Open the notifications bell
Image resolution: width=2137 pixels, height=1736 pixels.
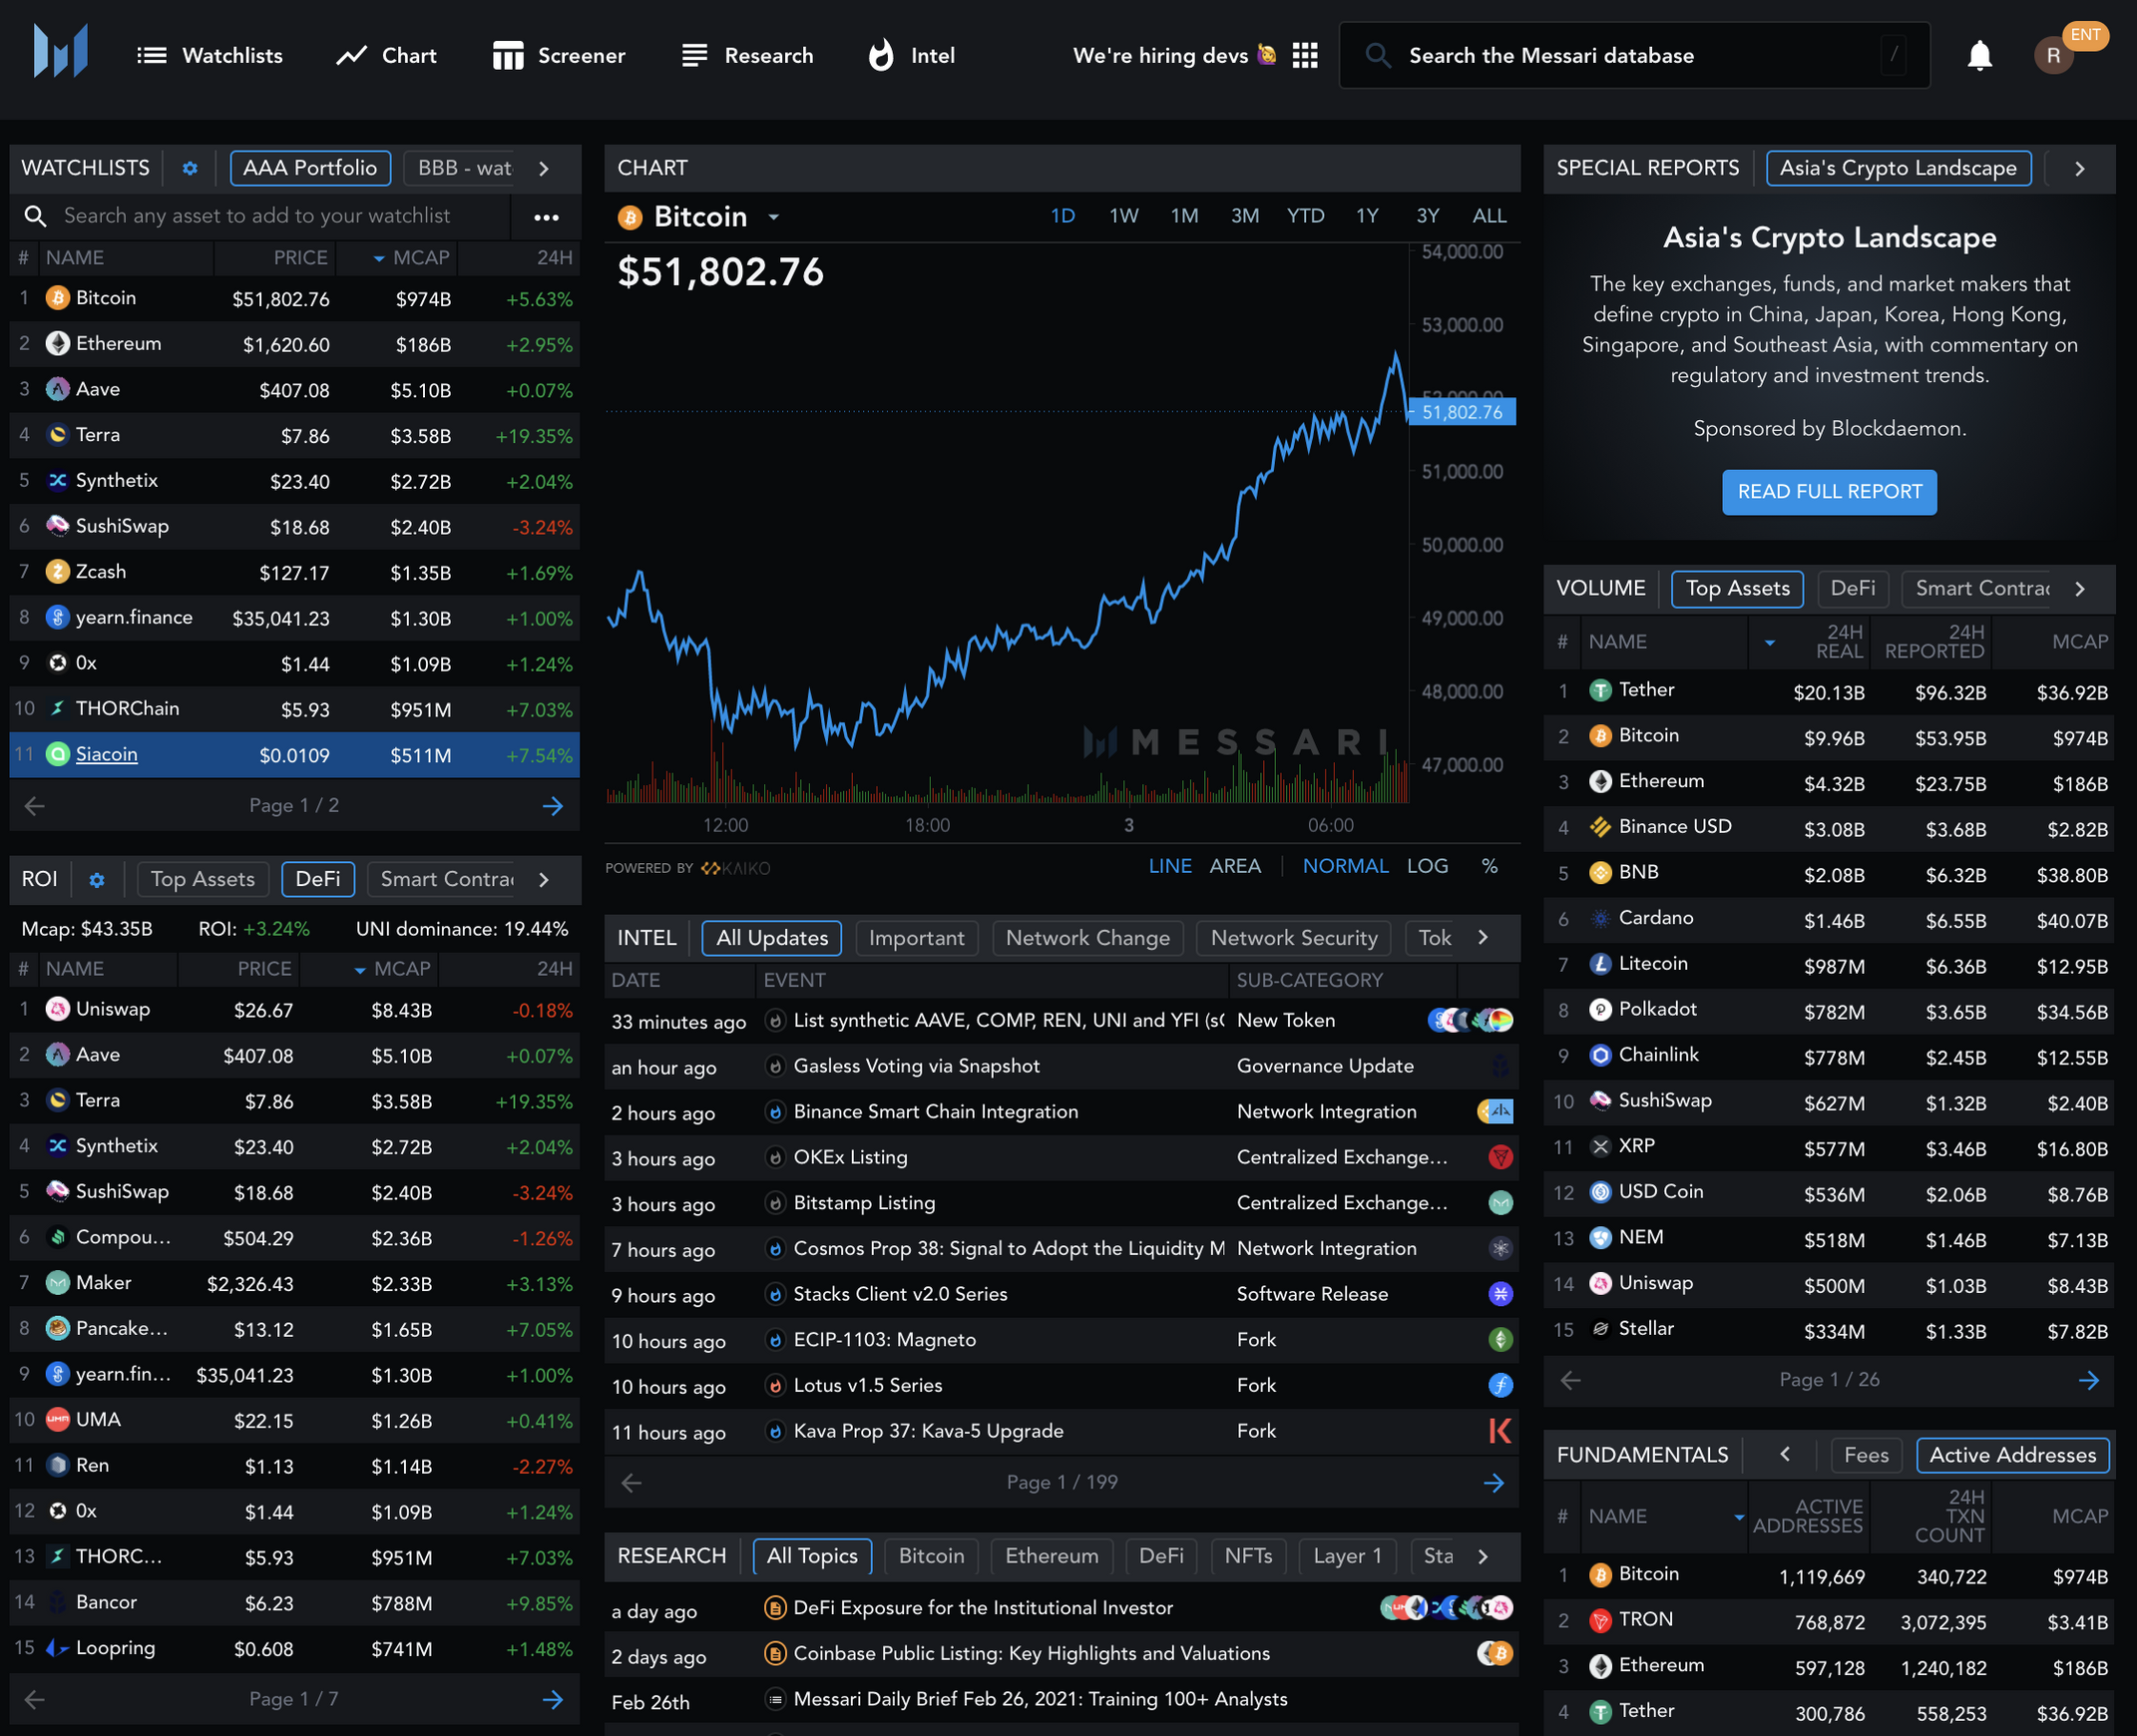[1979, 55]
